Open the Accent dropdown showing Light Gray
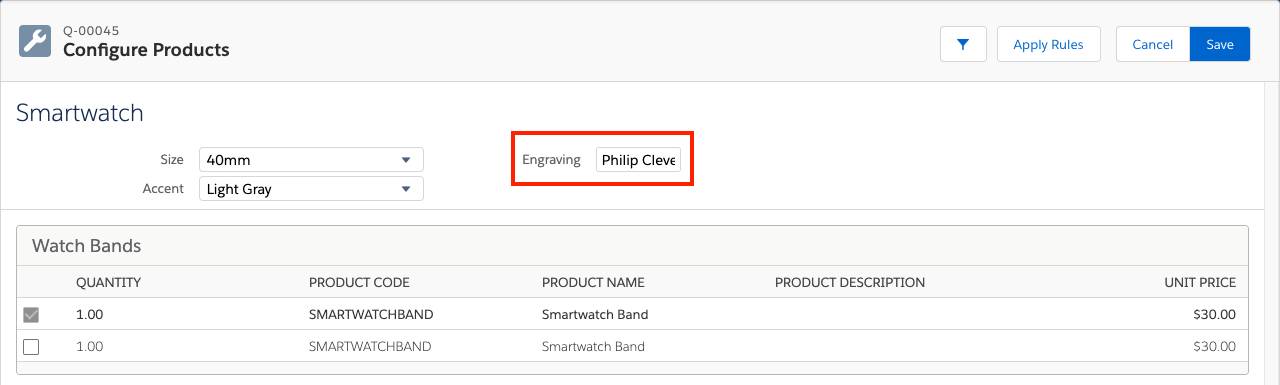This screenshot has height=385, width=1280. point(311,188)
